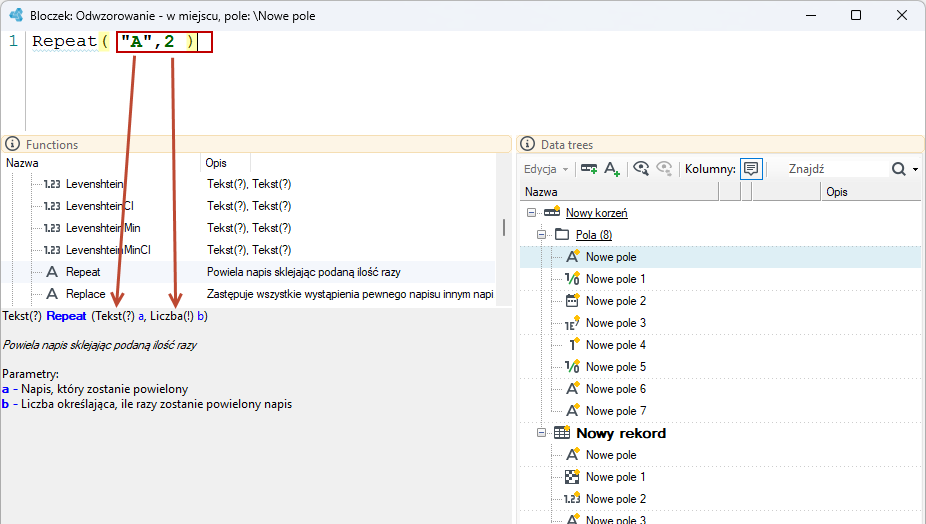Collapse the Nowy korzeń tree node
This screenshot has height=524, width=926.
coord(531,213)
